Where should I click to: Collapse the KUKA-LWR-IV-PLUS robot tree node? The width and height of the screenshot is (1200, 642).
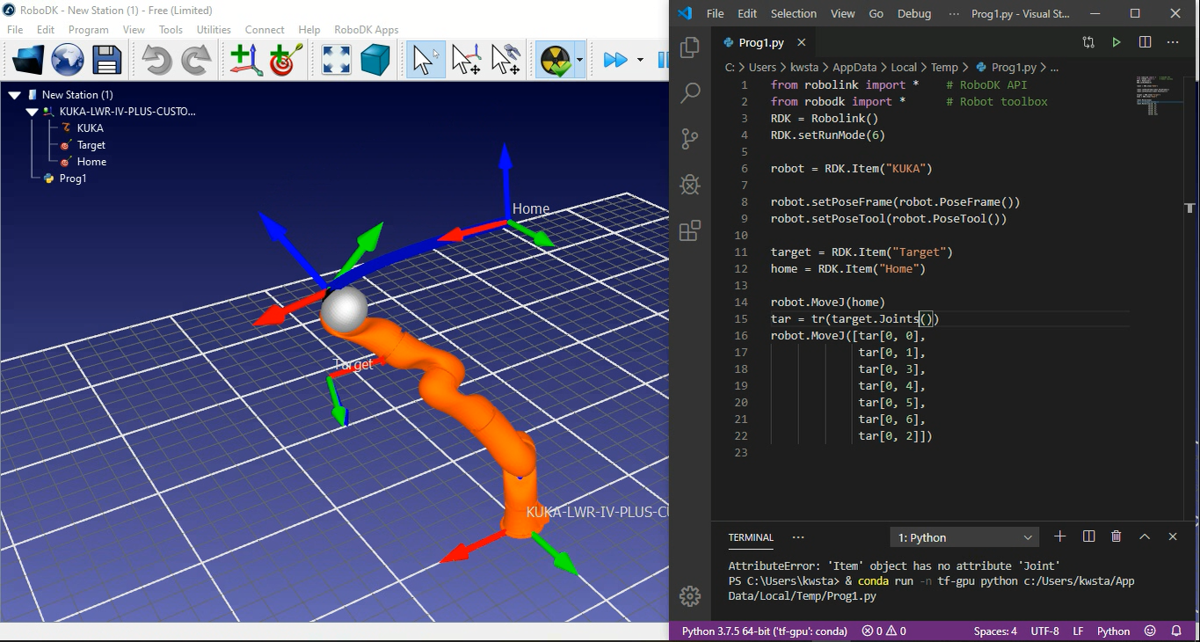tap(32, 112)
